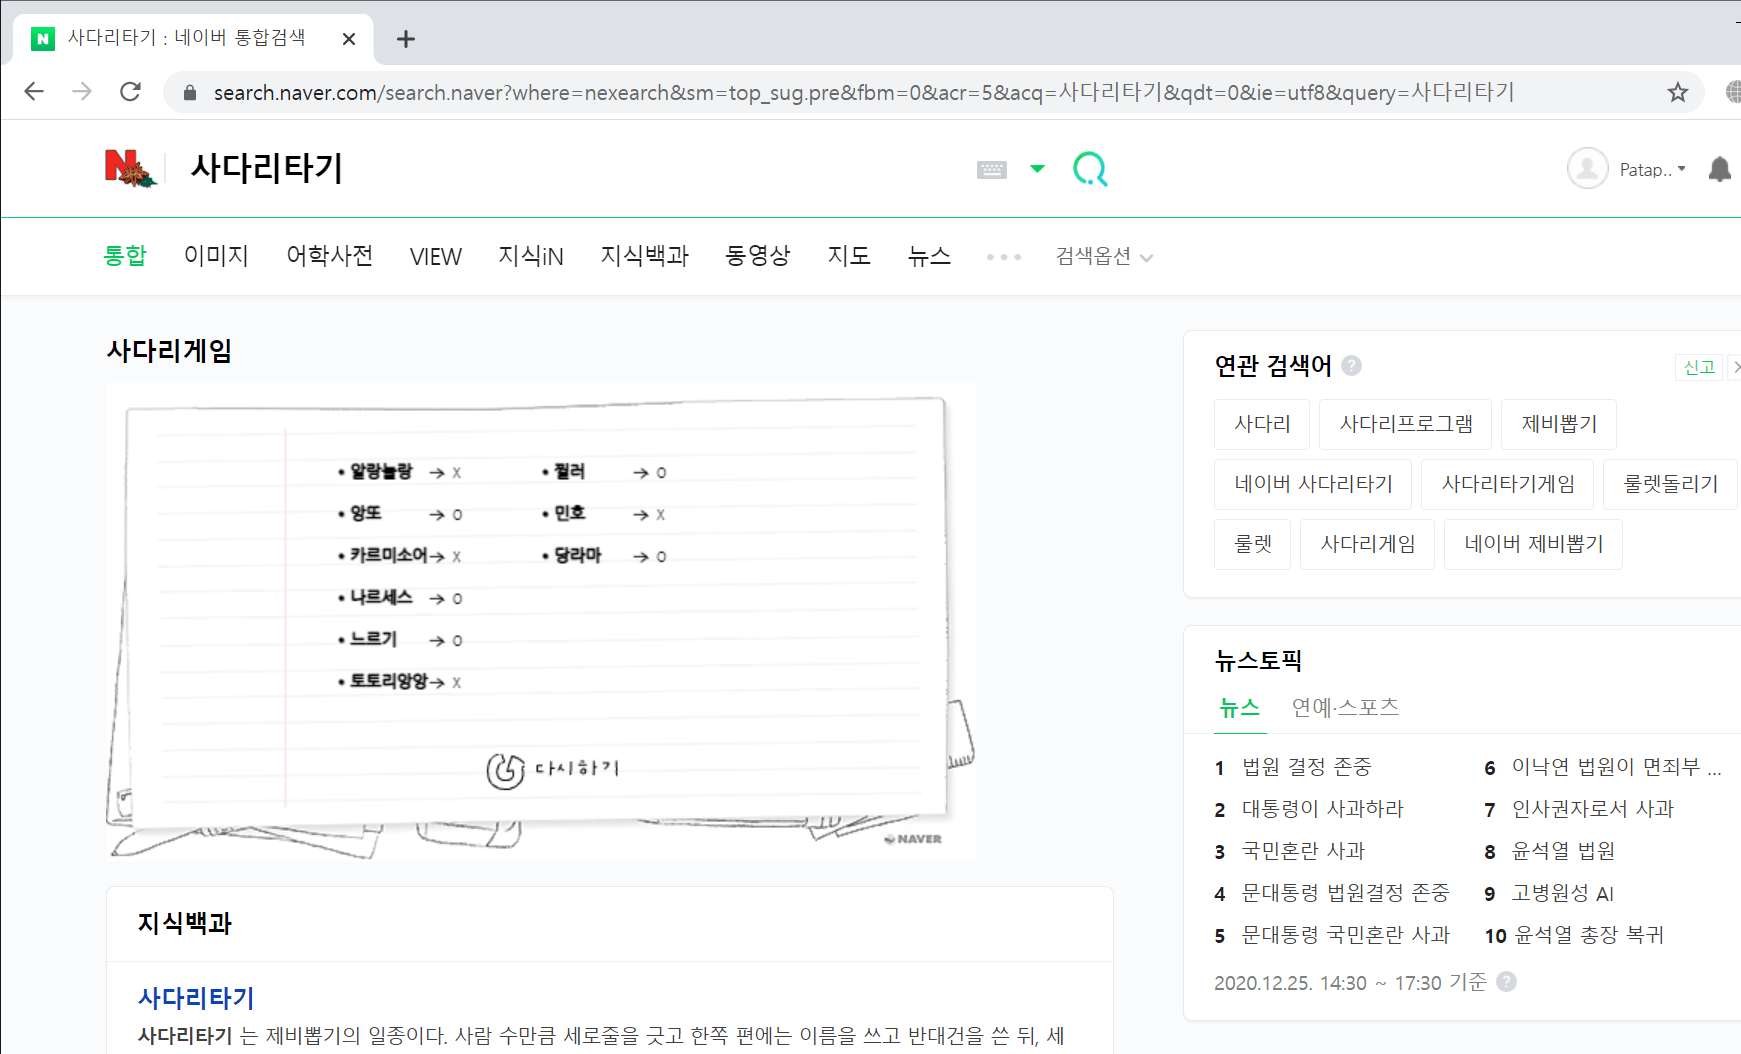Close the 사다리타기 browser tab
Image resolution: width=1741 pixels, height=1054 pixels.
coord(349,39)
